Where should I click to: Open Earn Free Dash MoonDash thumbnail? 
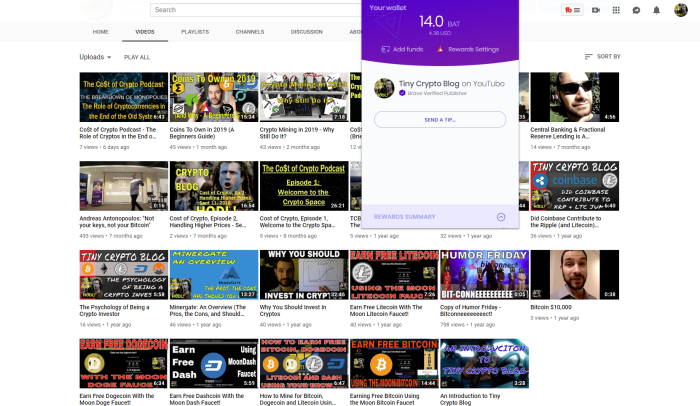pos(214,363)
